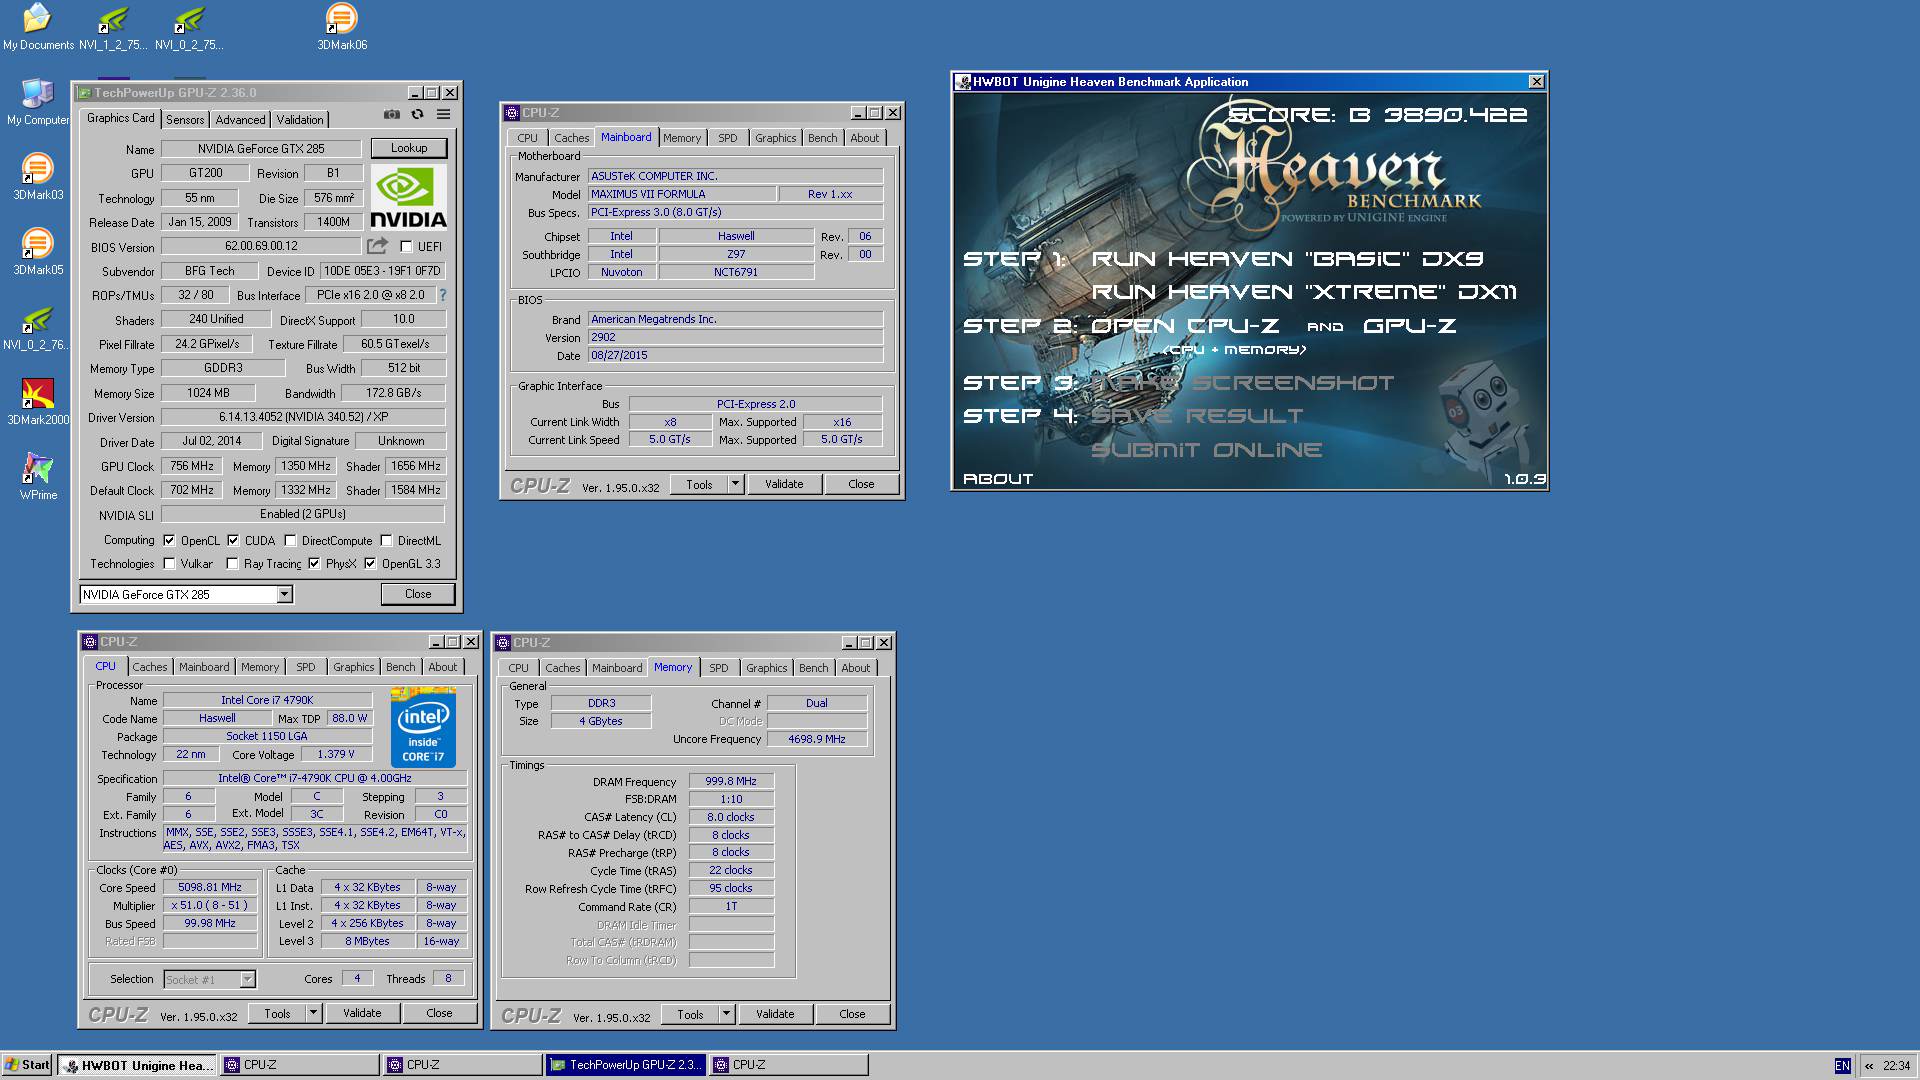The height and width of the screenshot is (1080, 1920).
Task: Click Tools button in CPU tab window
Action: tap(277, 1013)
